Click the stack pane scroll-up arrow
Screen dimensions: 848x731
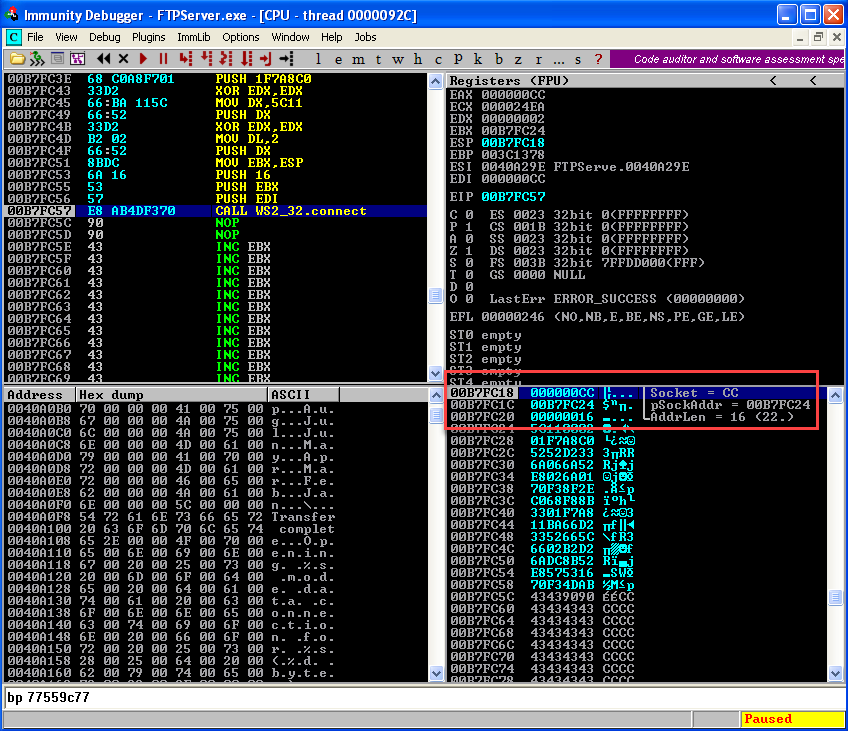click(835, 396)
